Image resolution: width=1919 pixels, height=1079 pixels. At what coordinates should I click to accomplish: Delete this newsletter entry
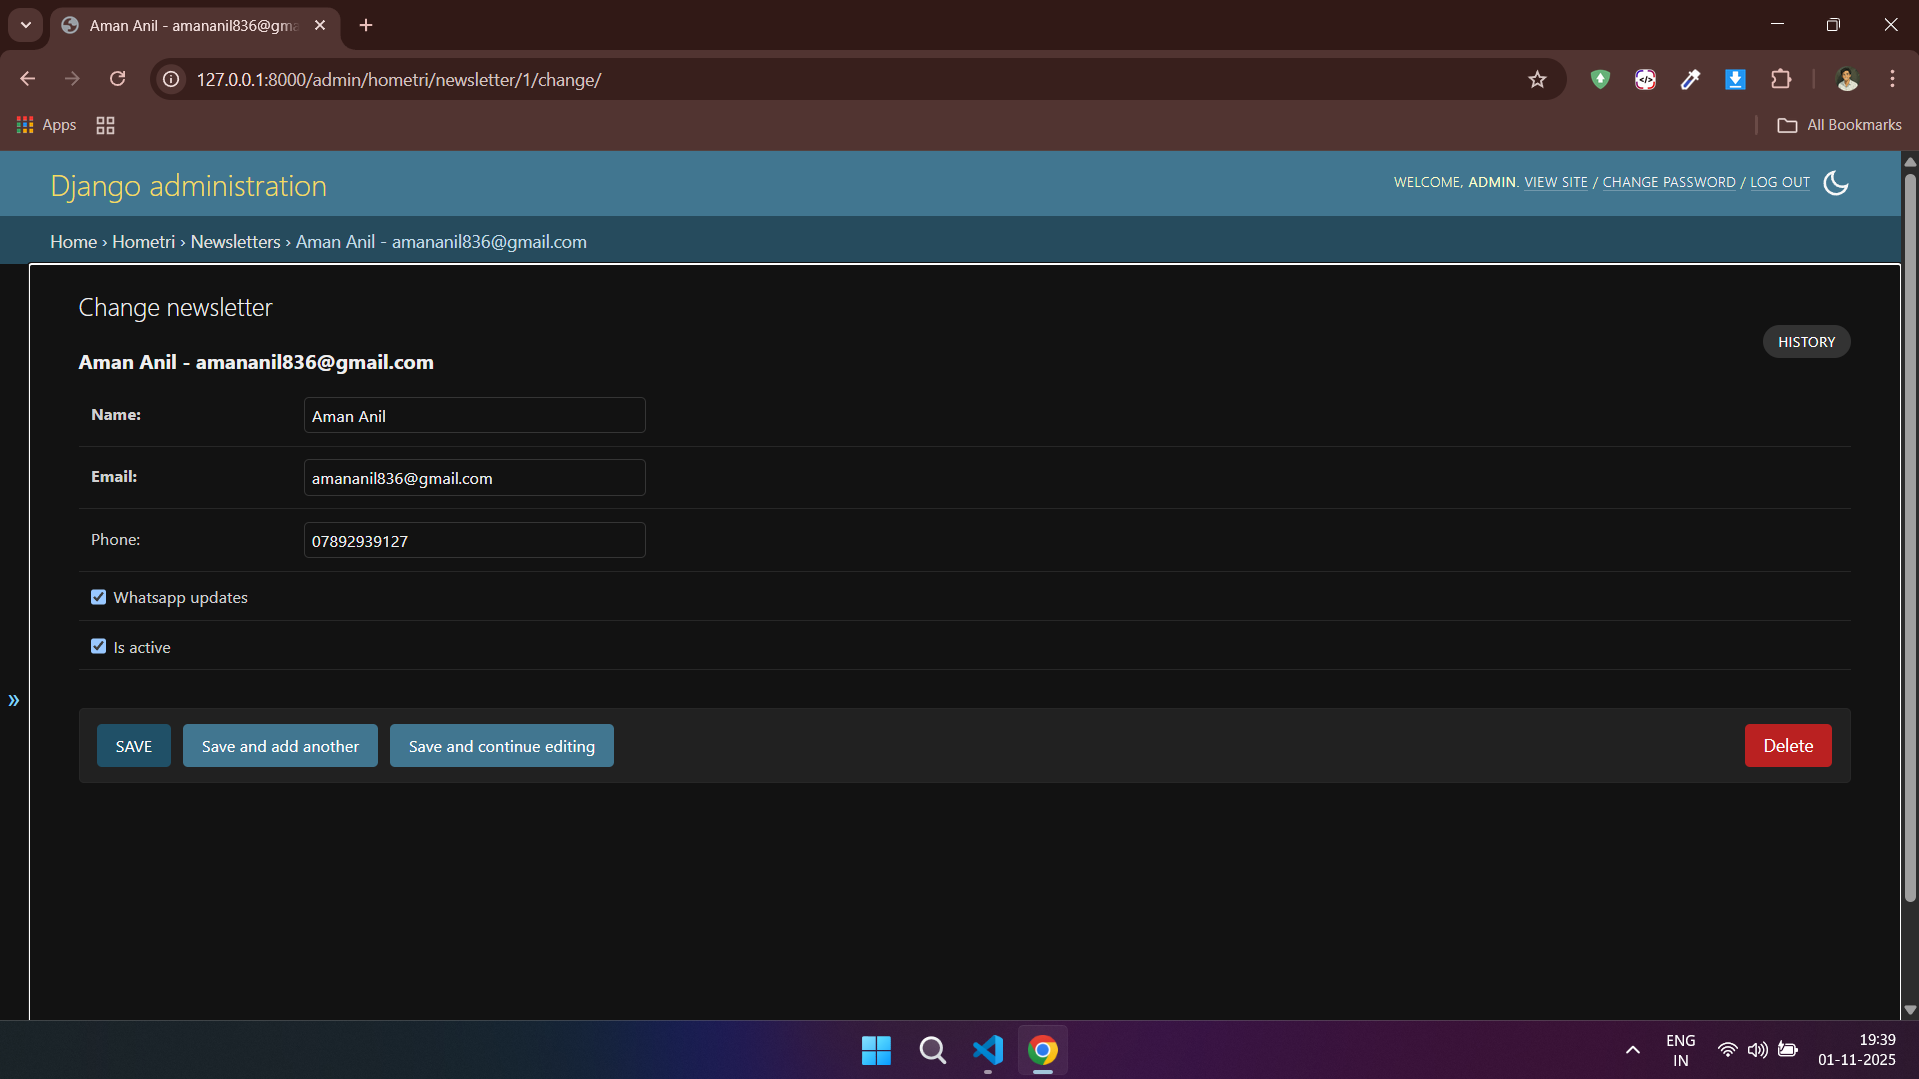point(1788,746)
